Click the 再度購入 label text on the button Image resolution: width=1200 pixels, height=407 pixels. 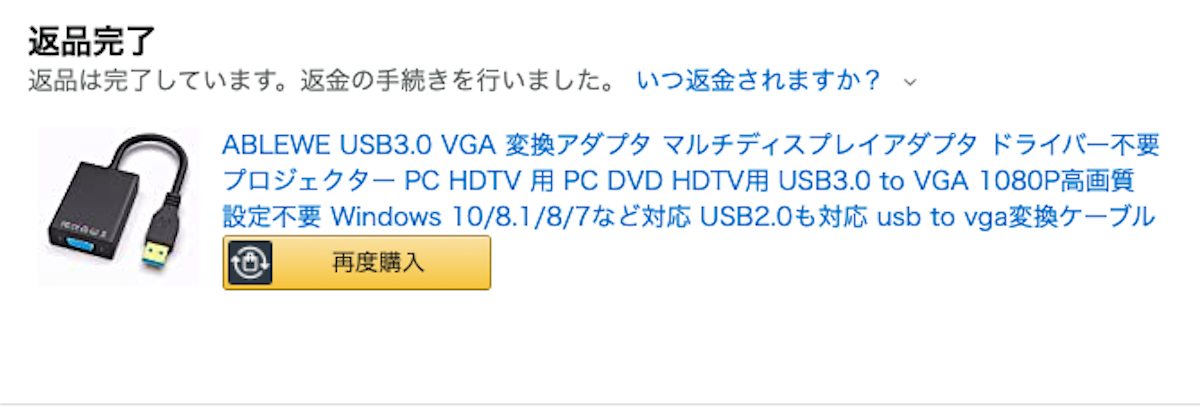point(378,263)
